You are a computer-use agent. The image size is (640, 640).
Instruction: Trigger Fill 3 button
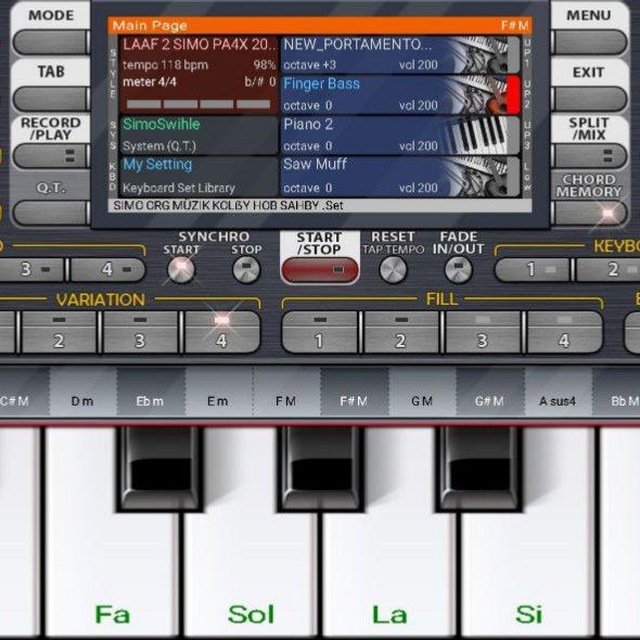click(483, 333)
